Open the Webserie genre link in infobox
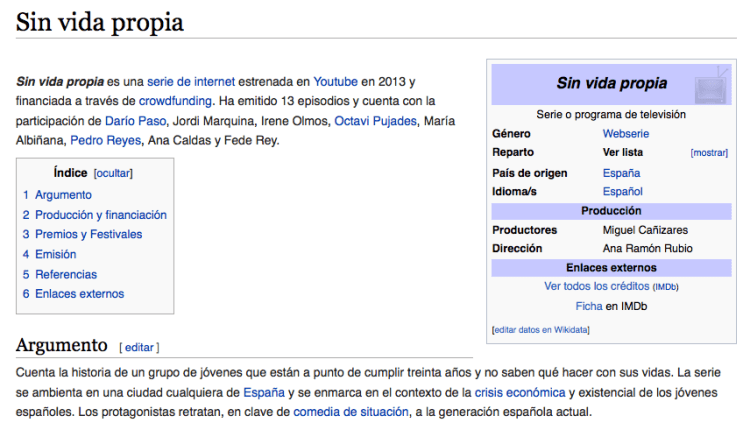 627,134
